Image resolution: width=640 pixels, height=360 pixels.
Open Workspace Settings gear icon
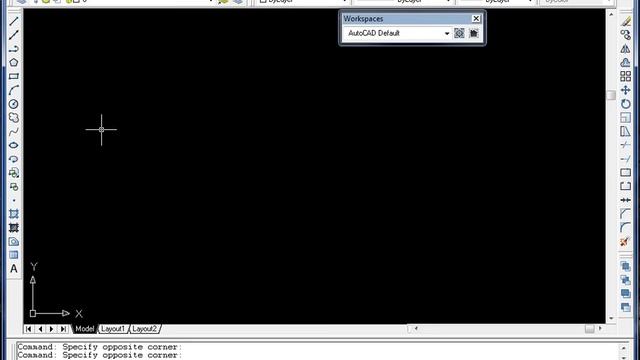459,33
